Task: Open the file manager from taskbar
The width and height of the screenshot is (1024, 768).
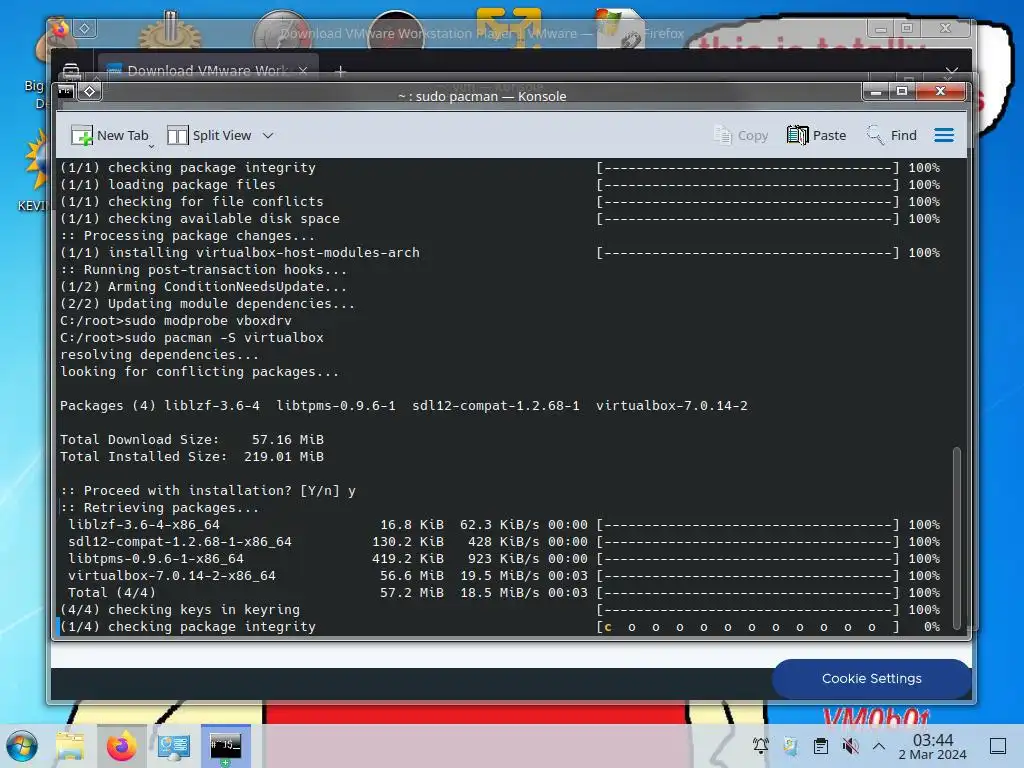Action: (70, 746)
